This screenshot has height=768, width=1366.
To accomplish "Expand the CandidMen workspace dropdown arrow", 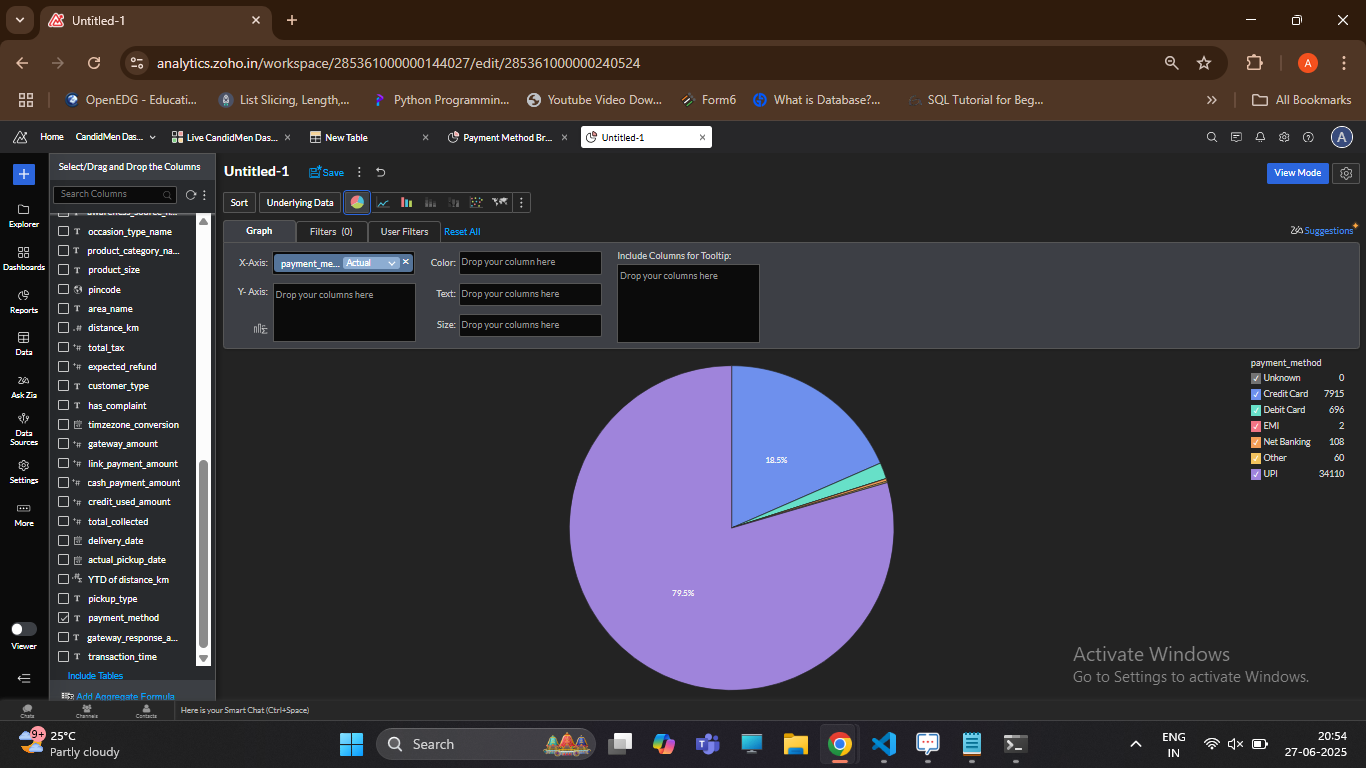I will [x=153, y=137].
